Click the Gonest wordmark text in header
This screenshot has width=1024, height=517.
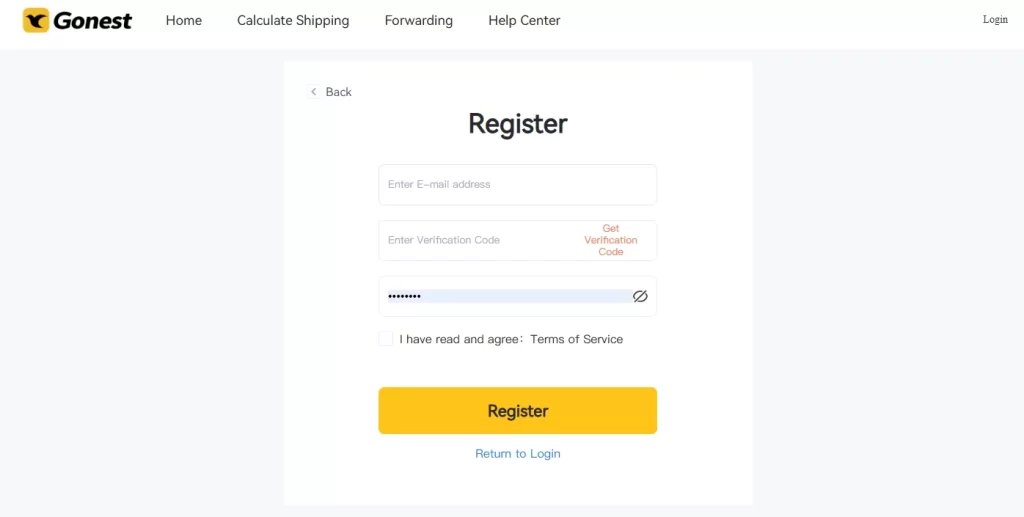93,21
